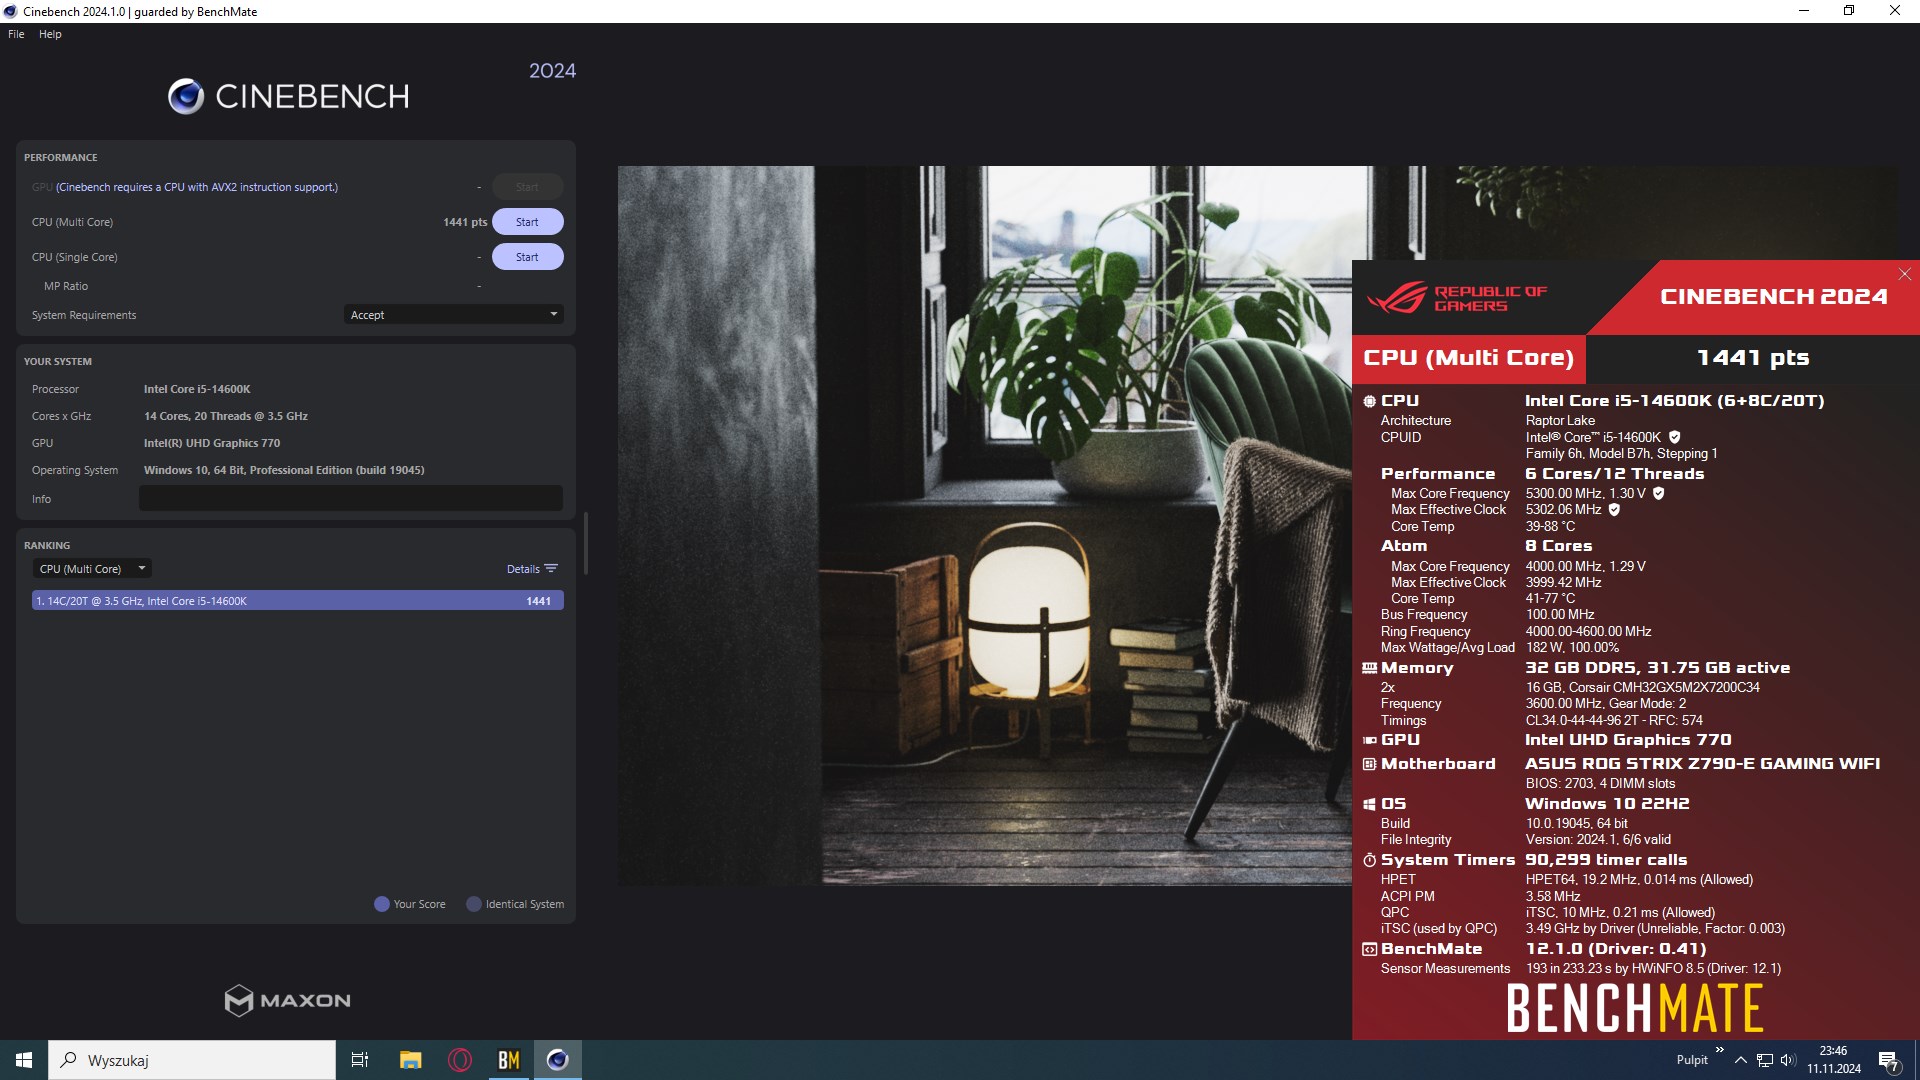The width and height of the screenshot is (1920, 1080).
Task: Click the Processor Intel Core i5-14600K value
Action: pyautogui.click(x=197, y=389)
